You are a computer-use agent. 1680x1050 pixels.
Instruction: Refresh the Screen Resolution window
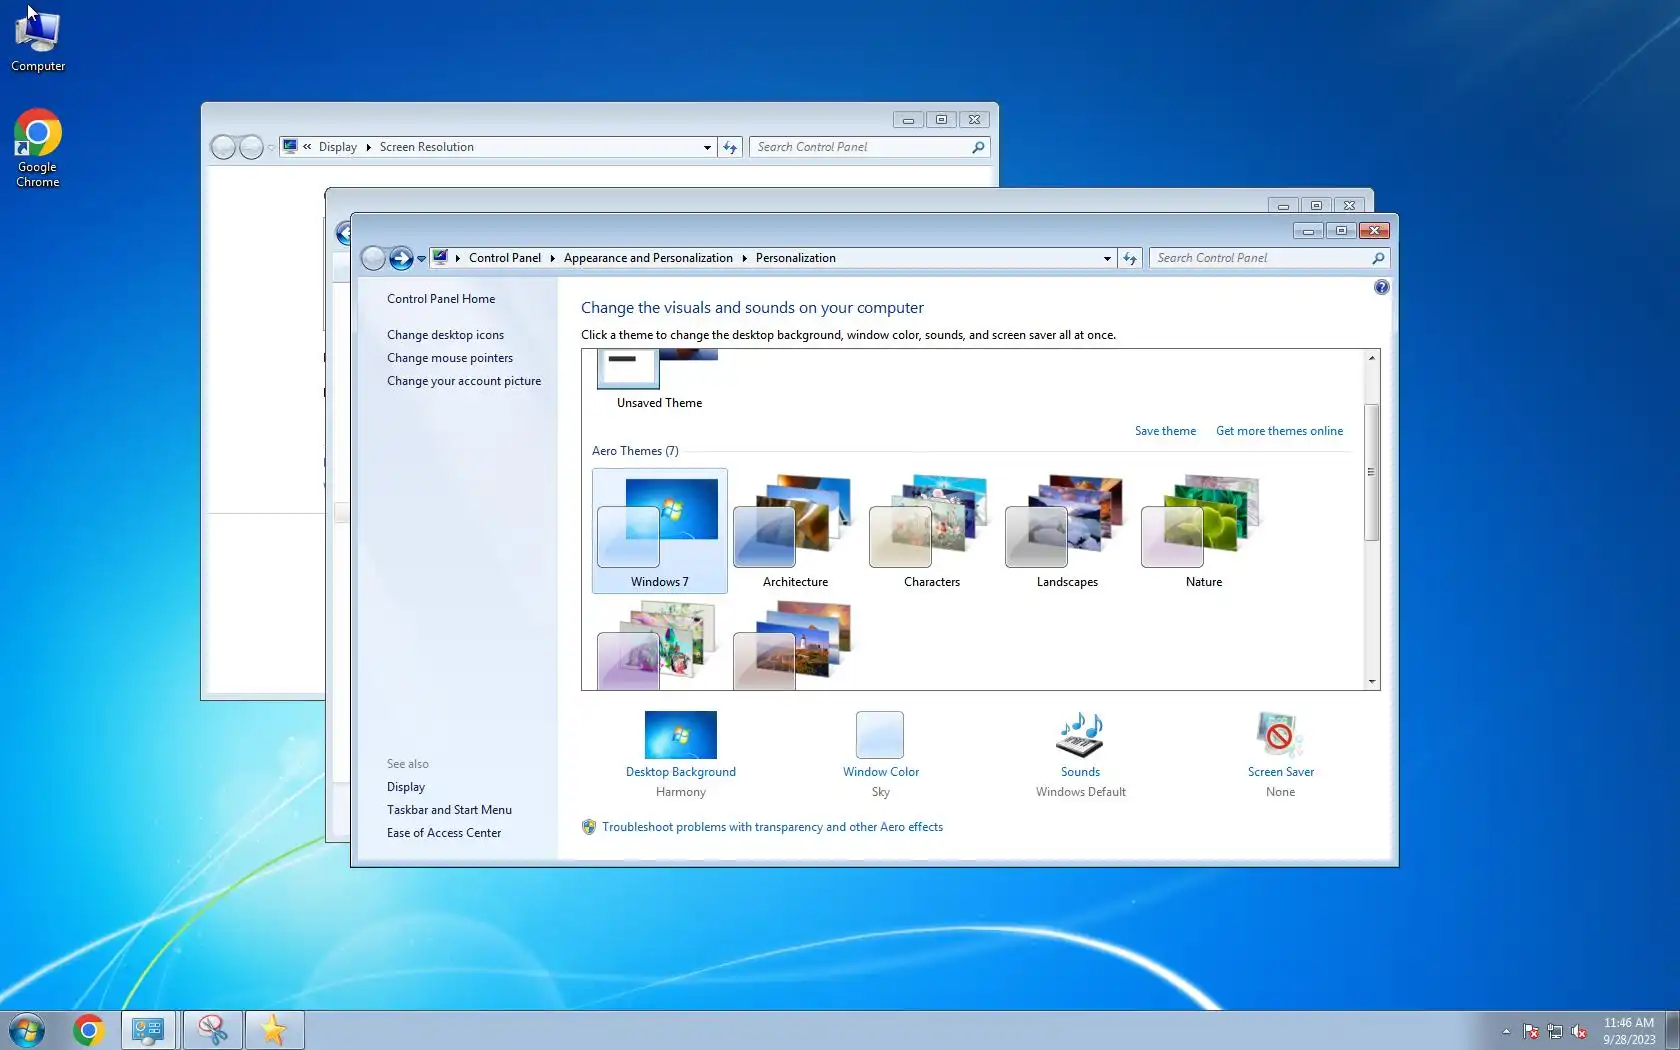click(730, 147)
